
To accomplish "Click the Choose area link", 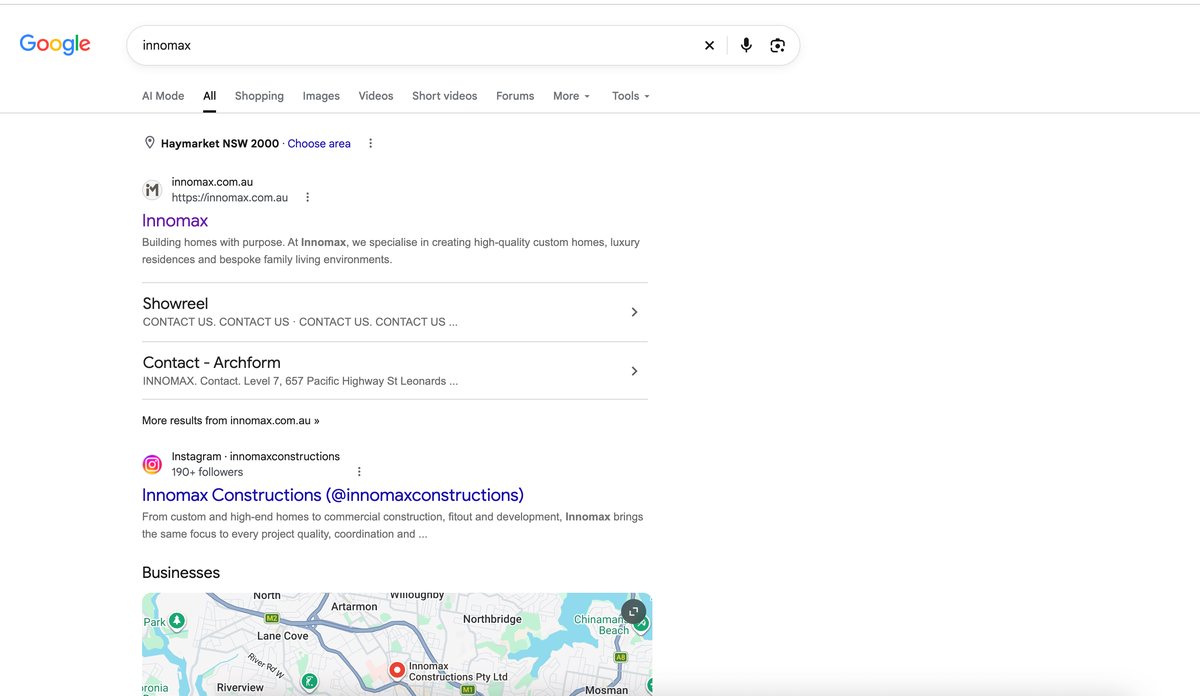I will [319, 144].
